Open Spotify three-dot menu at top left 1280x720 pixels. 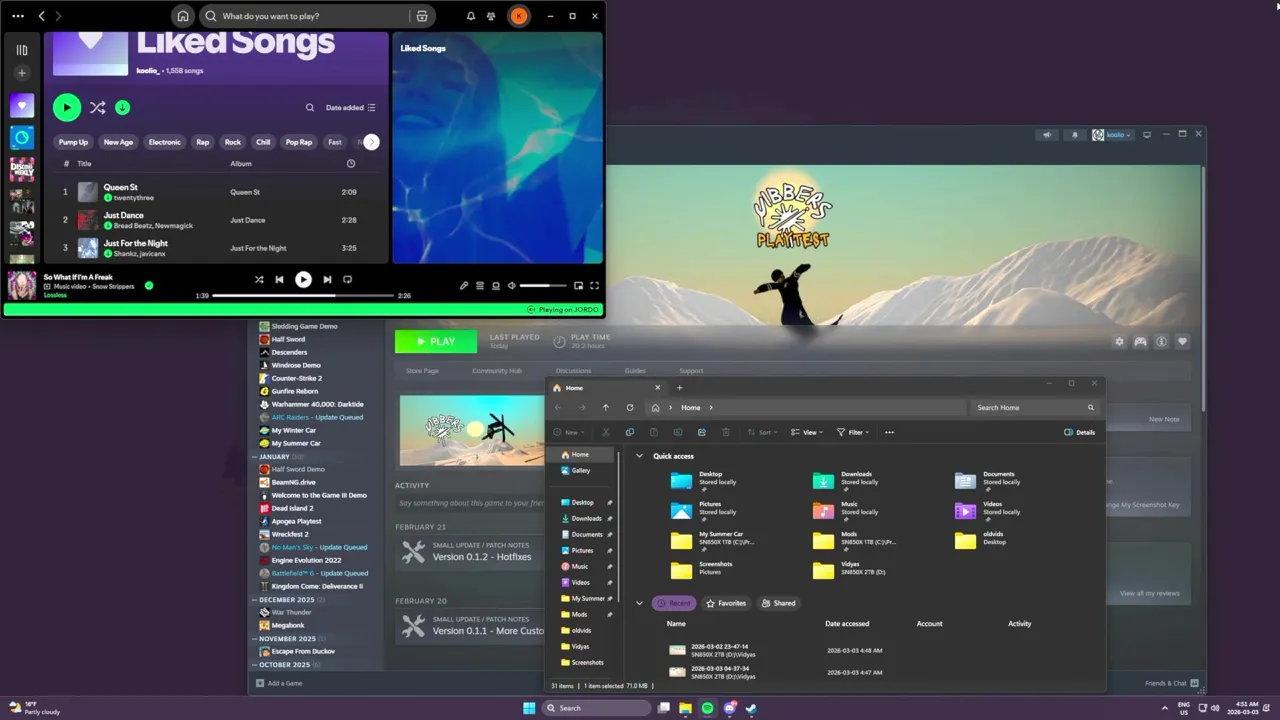[17, 16]
